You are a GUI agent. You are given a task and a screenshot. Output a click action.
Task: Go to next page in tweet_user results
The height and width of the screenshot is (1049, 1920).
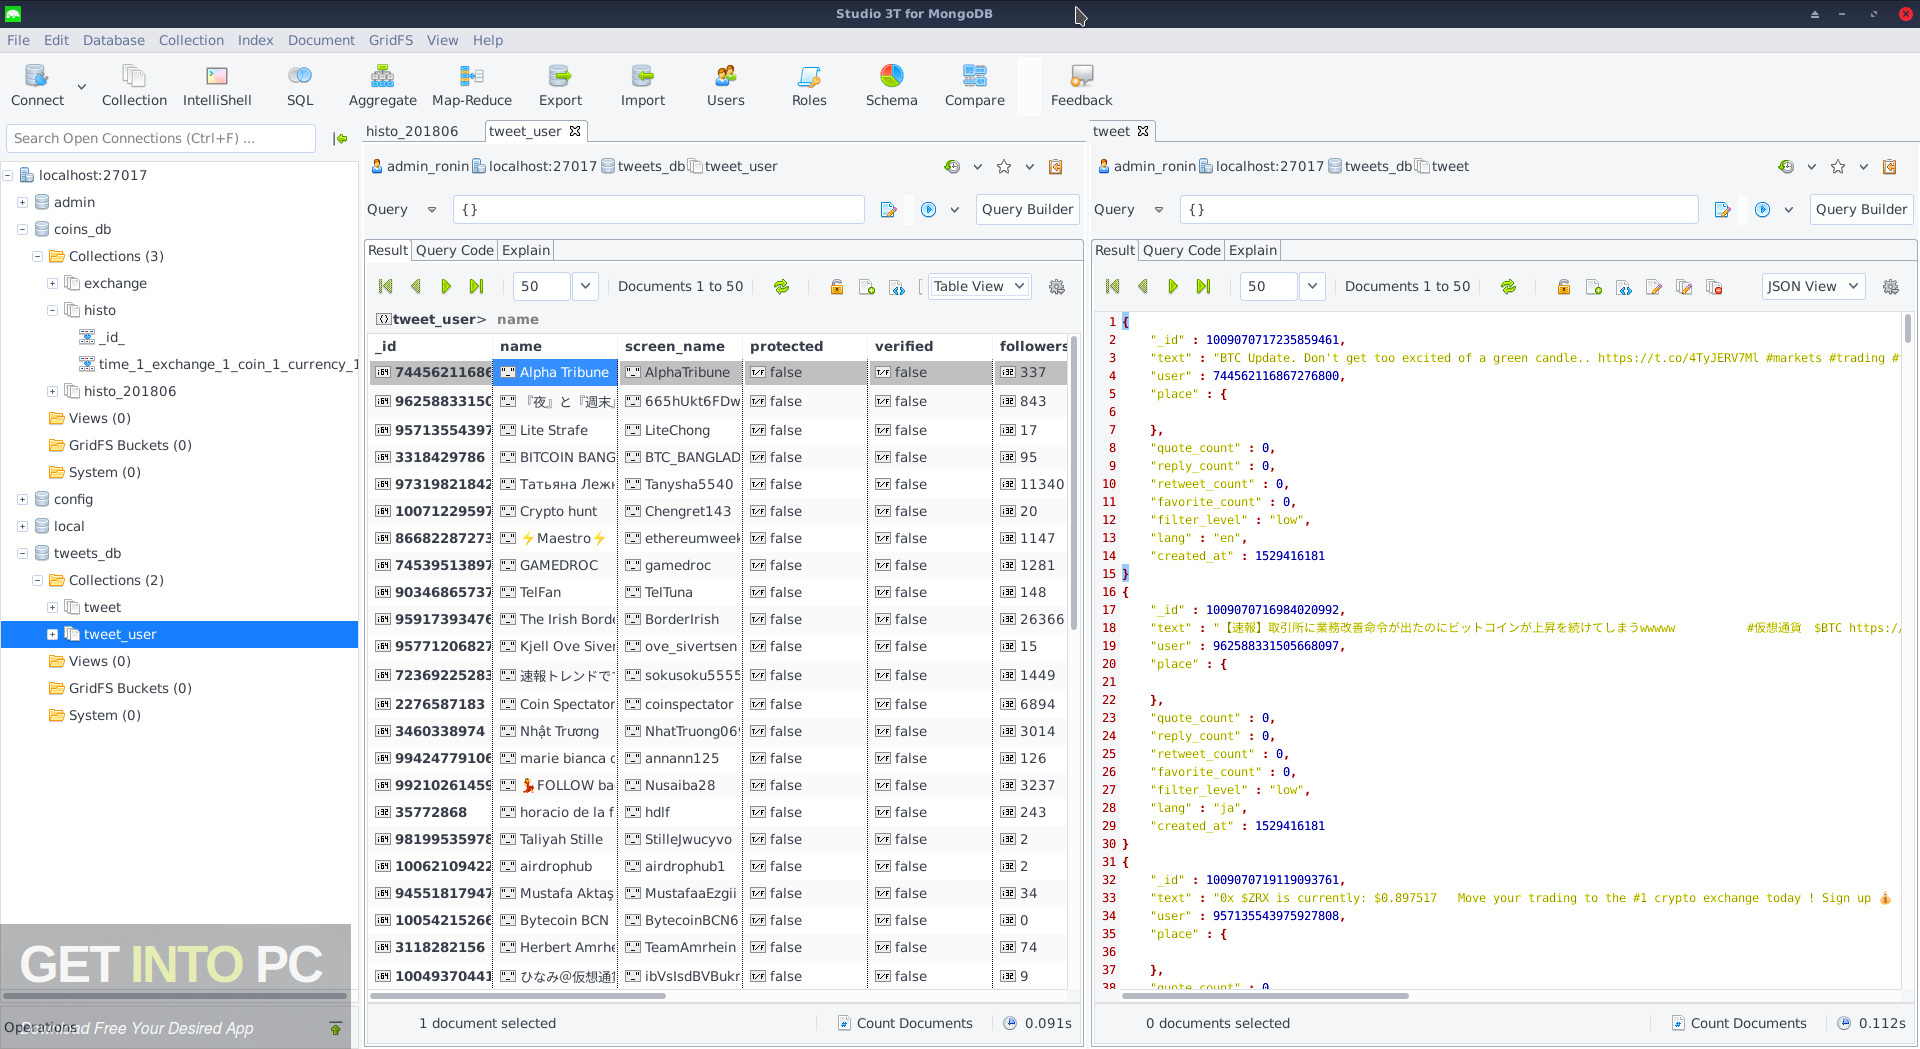coord(446,287)
